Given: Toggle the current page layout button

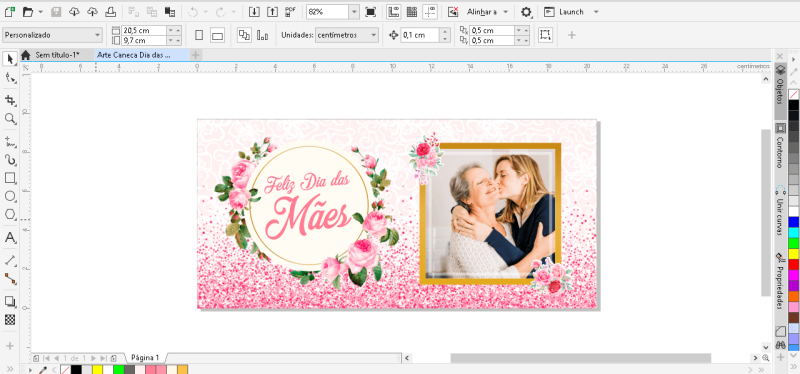Looking at the screenshot, I should [262, 35].
